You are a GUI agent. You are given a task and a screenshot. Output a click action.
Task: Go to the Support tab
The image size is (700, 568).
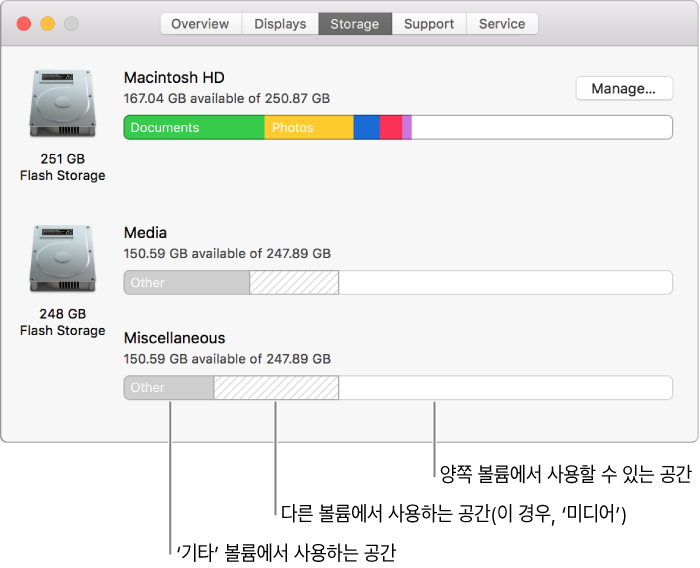[429, 24]
